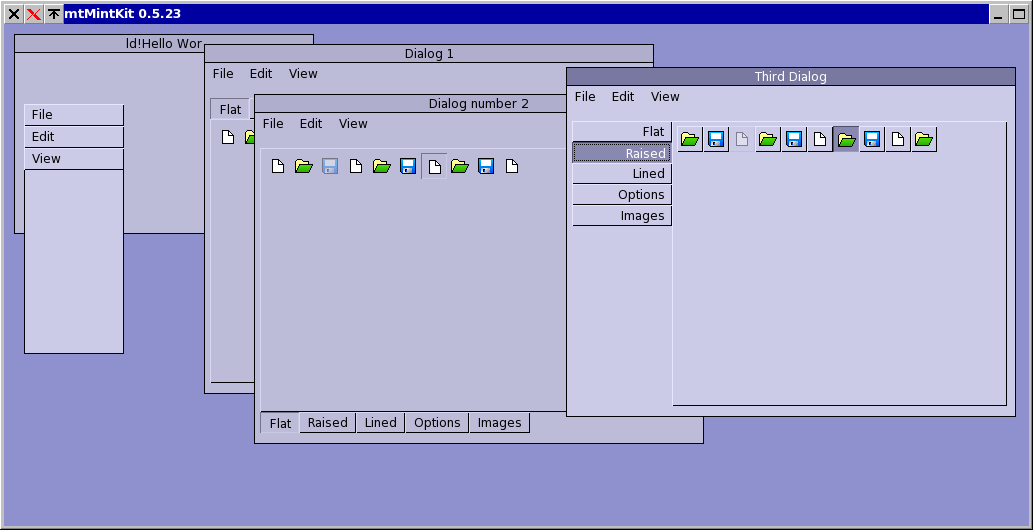Click the outlined new document icon in Dialog number 2
The width and height of the screenshot is (1033, 530).
point(434,166)
